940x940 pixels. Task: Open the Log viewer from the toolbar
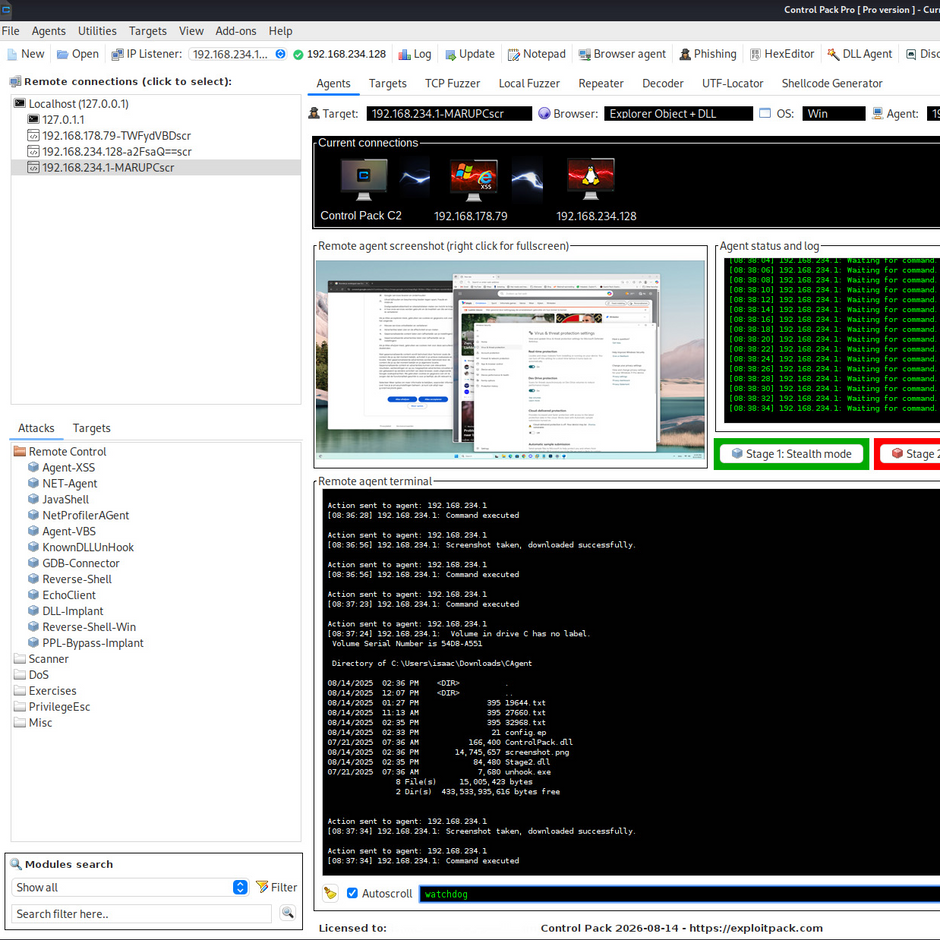coord(414,54)
